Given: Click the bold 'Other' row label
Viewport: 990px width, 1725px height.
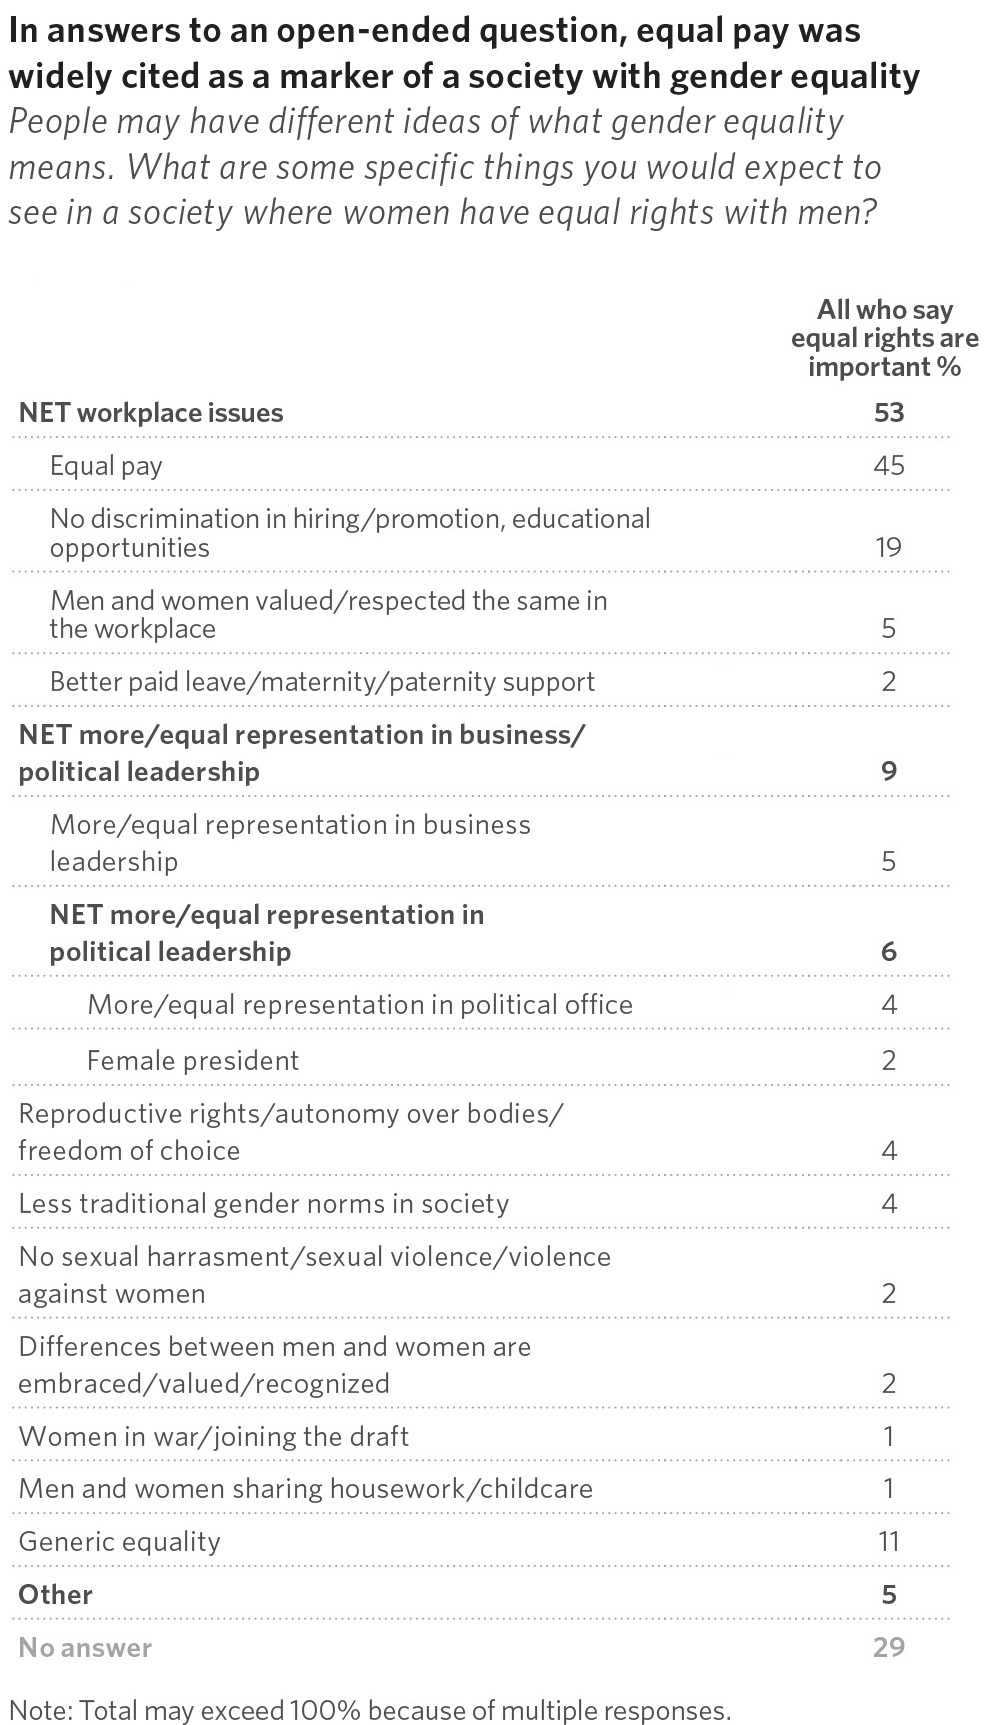Looking at the screenshot, I should (56, 1595).
